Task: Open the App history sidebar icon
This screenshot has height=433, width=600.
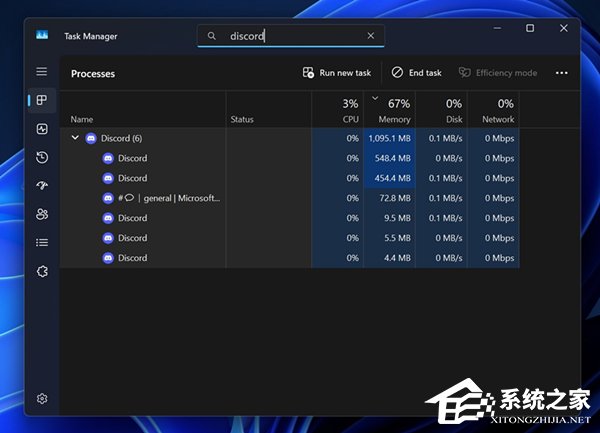Action: pos(42,157)
